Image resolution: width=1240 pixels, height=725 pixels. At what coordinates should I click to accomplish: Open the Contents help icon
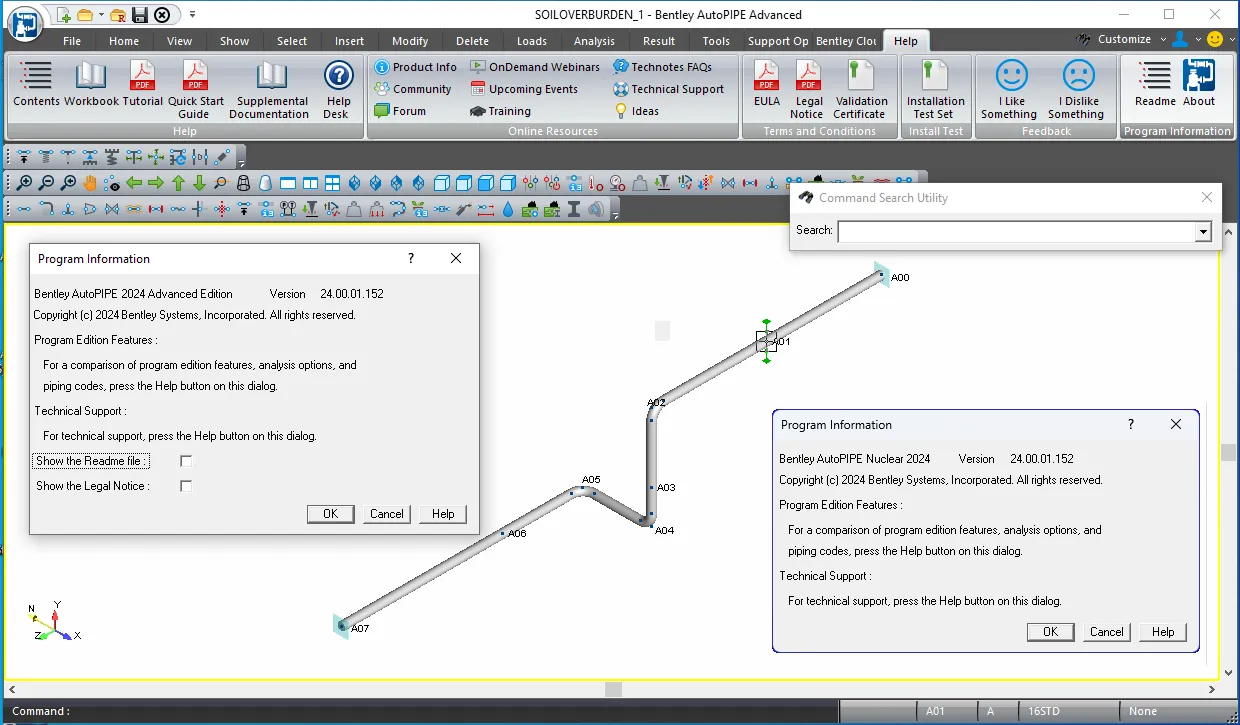tap(36, 84)
